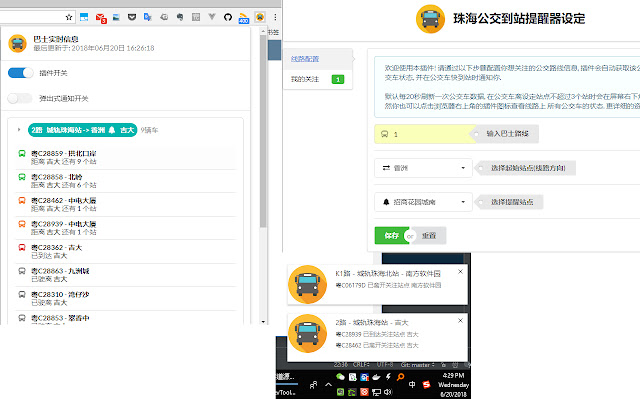Image resolution: width=640 pixels, height=400 pixels.
Task: Open the browser three-dot menu
Action: coord(275,17)
